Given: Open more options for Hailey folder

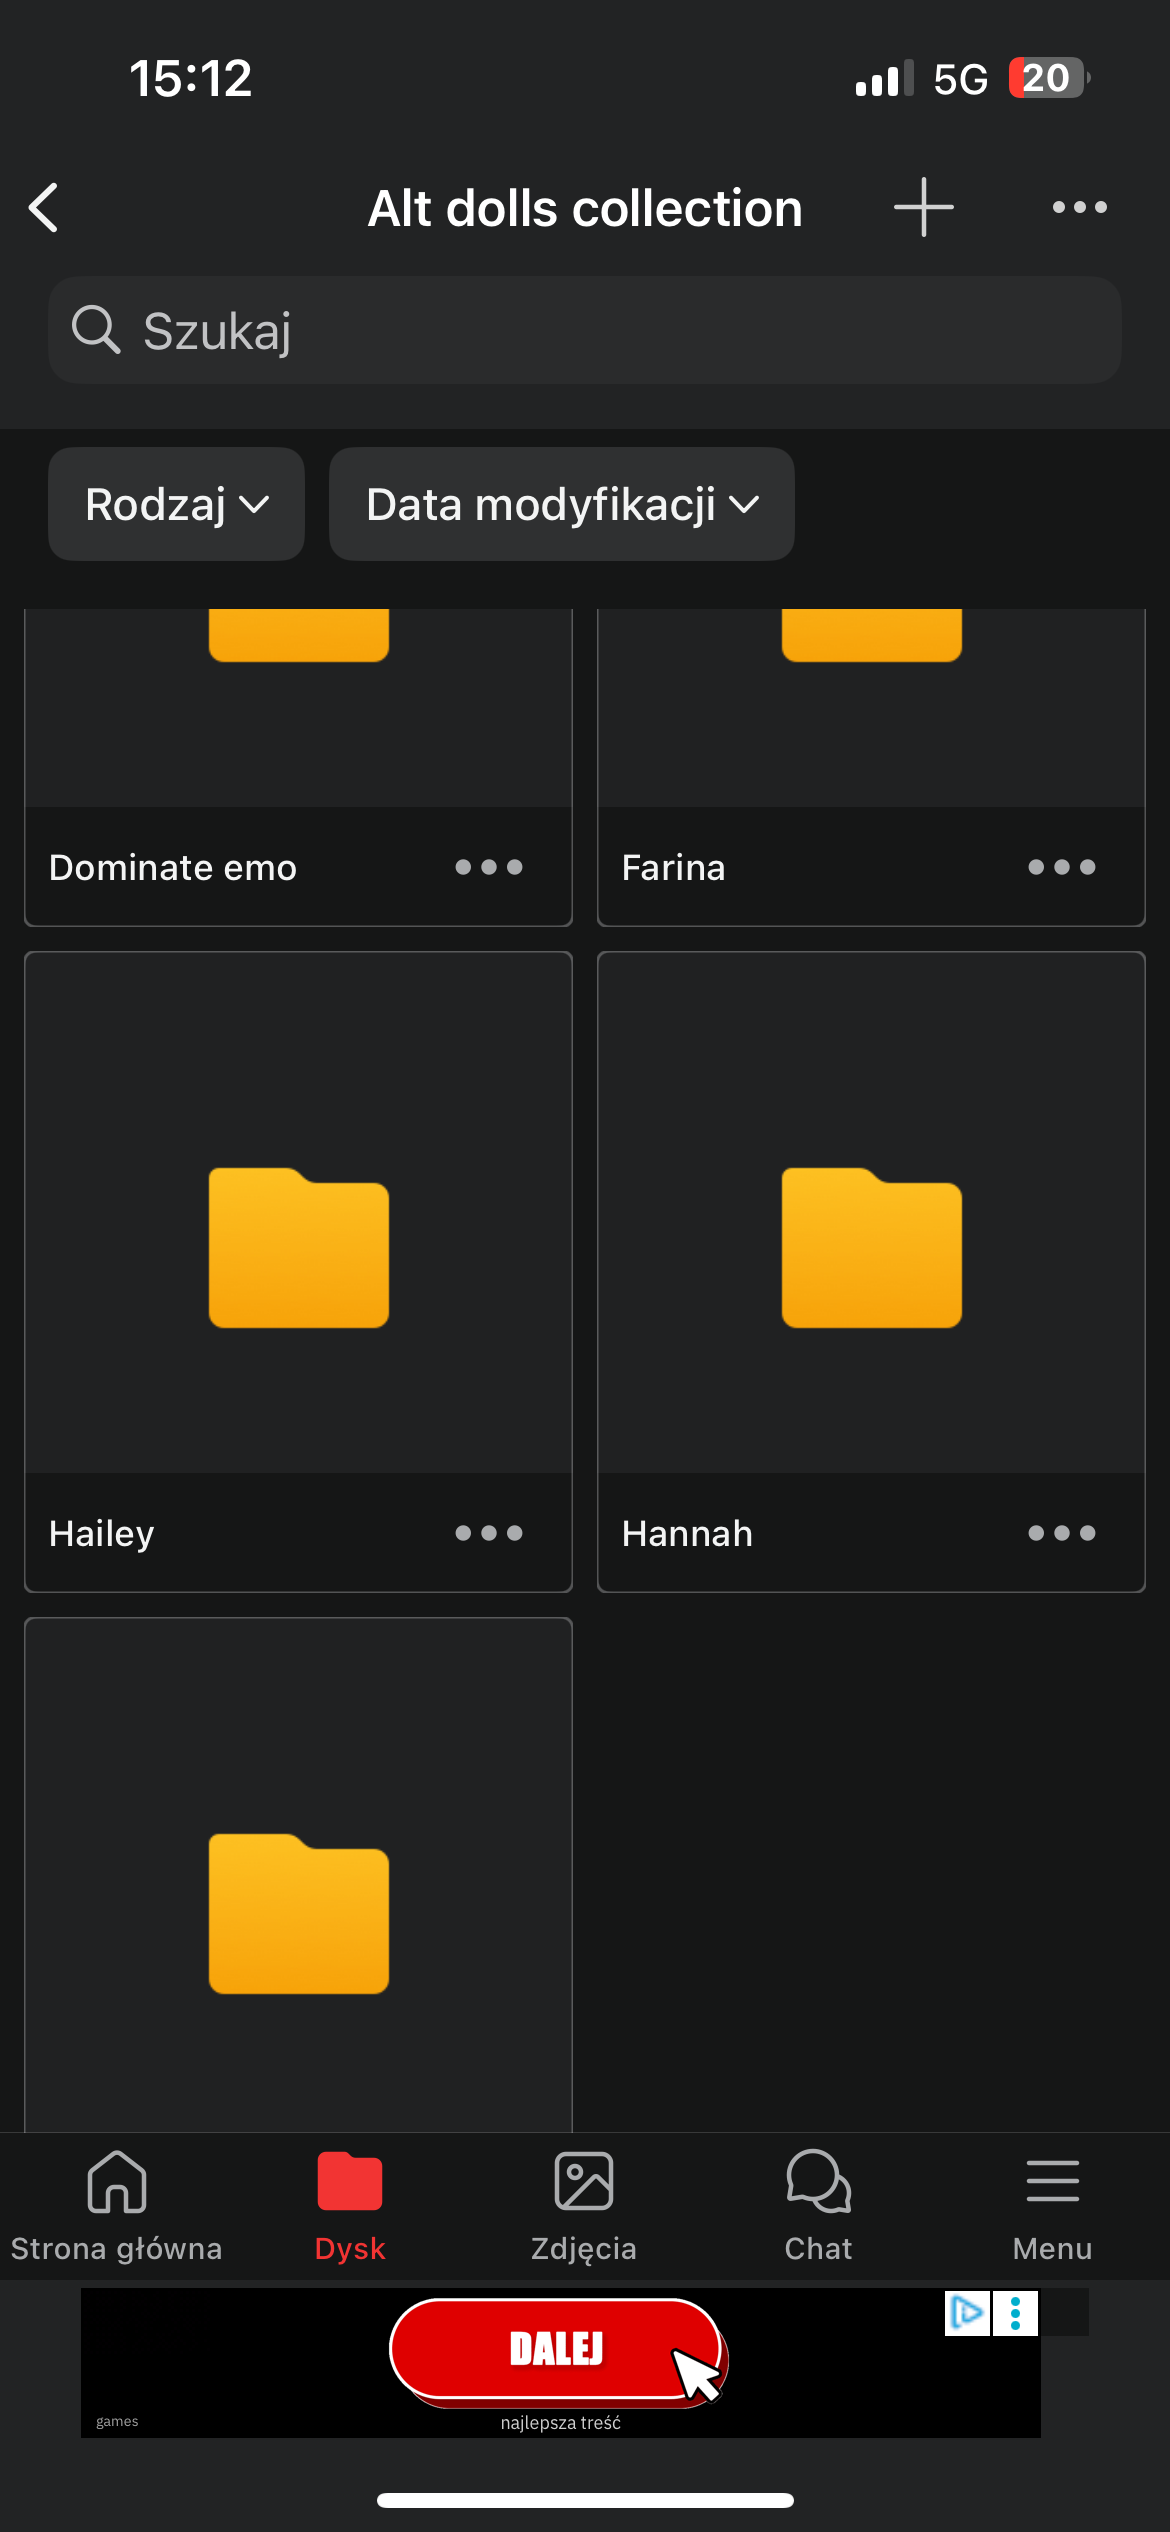Looking at the screenshot, I should point(489,1533).
